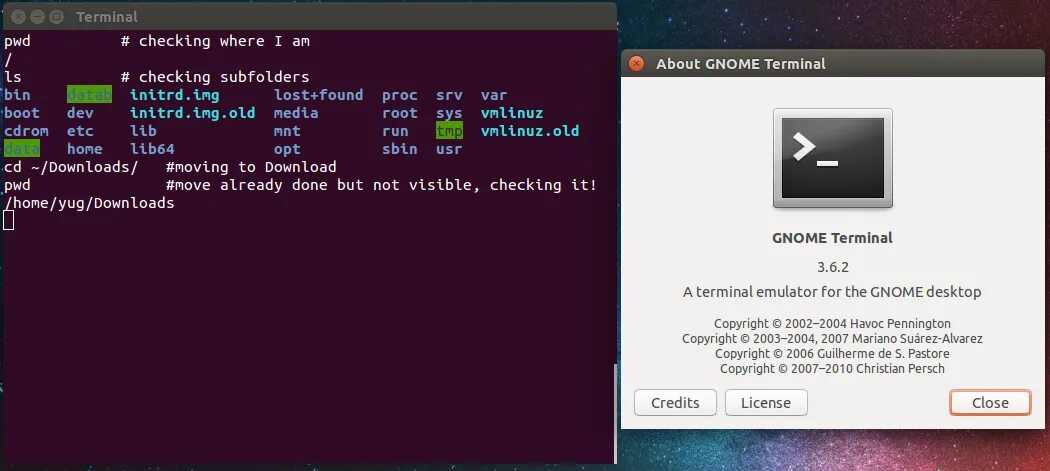Viewport: 1050px width, 471px height.
Task: Click 'root' in the ls output
Action: pyautogui.click(x=400, y=113)
